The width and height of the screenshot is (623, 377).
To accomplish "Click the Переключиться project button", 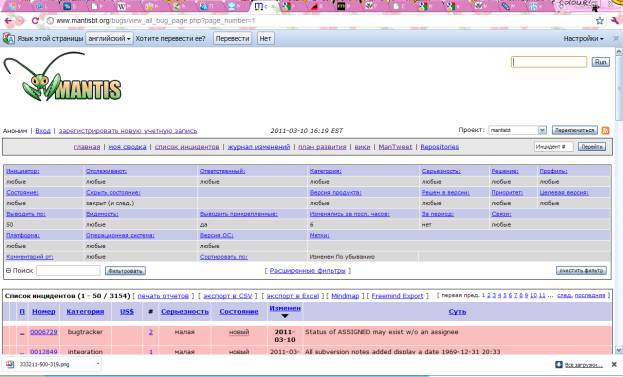I will tap(575, 130).
